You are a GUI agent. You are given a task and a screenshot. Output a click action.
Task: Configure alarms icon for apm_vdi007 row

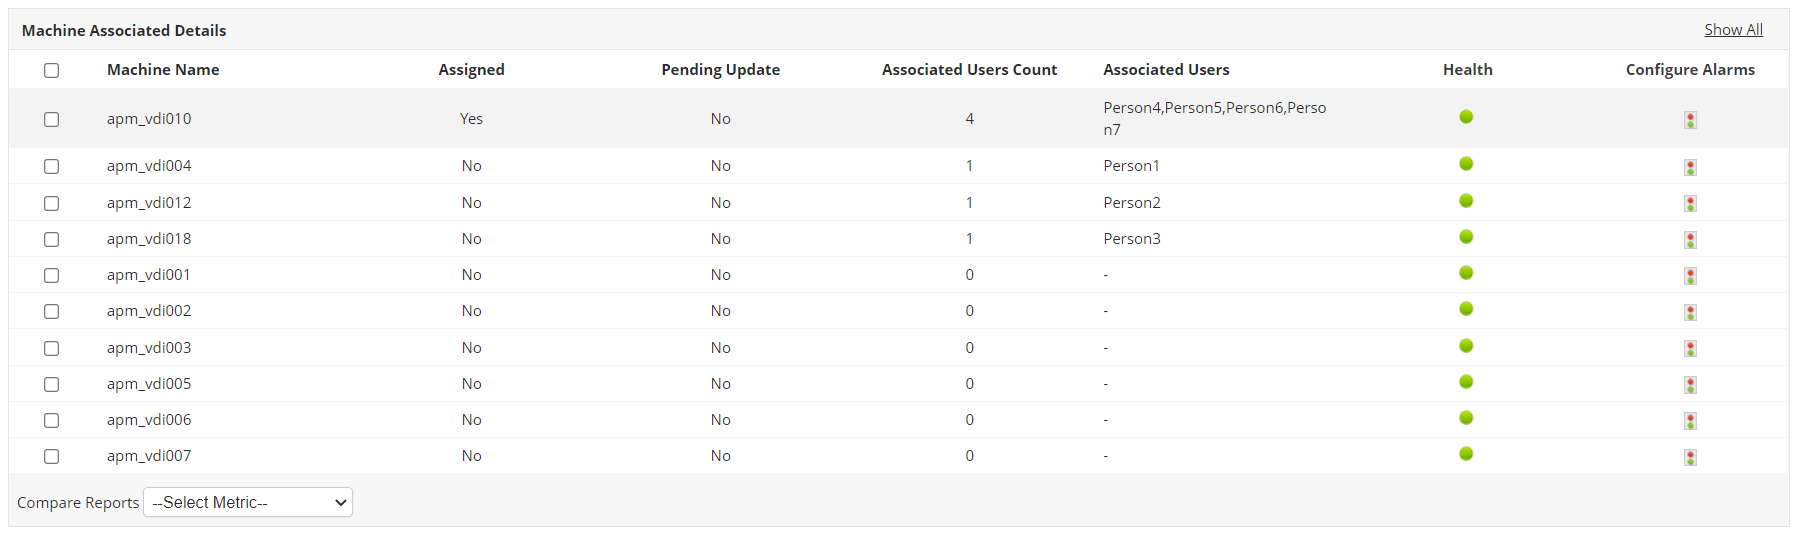point(1690,457)
